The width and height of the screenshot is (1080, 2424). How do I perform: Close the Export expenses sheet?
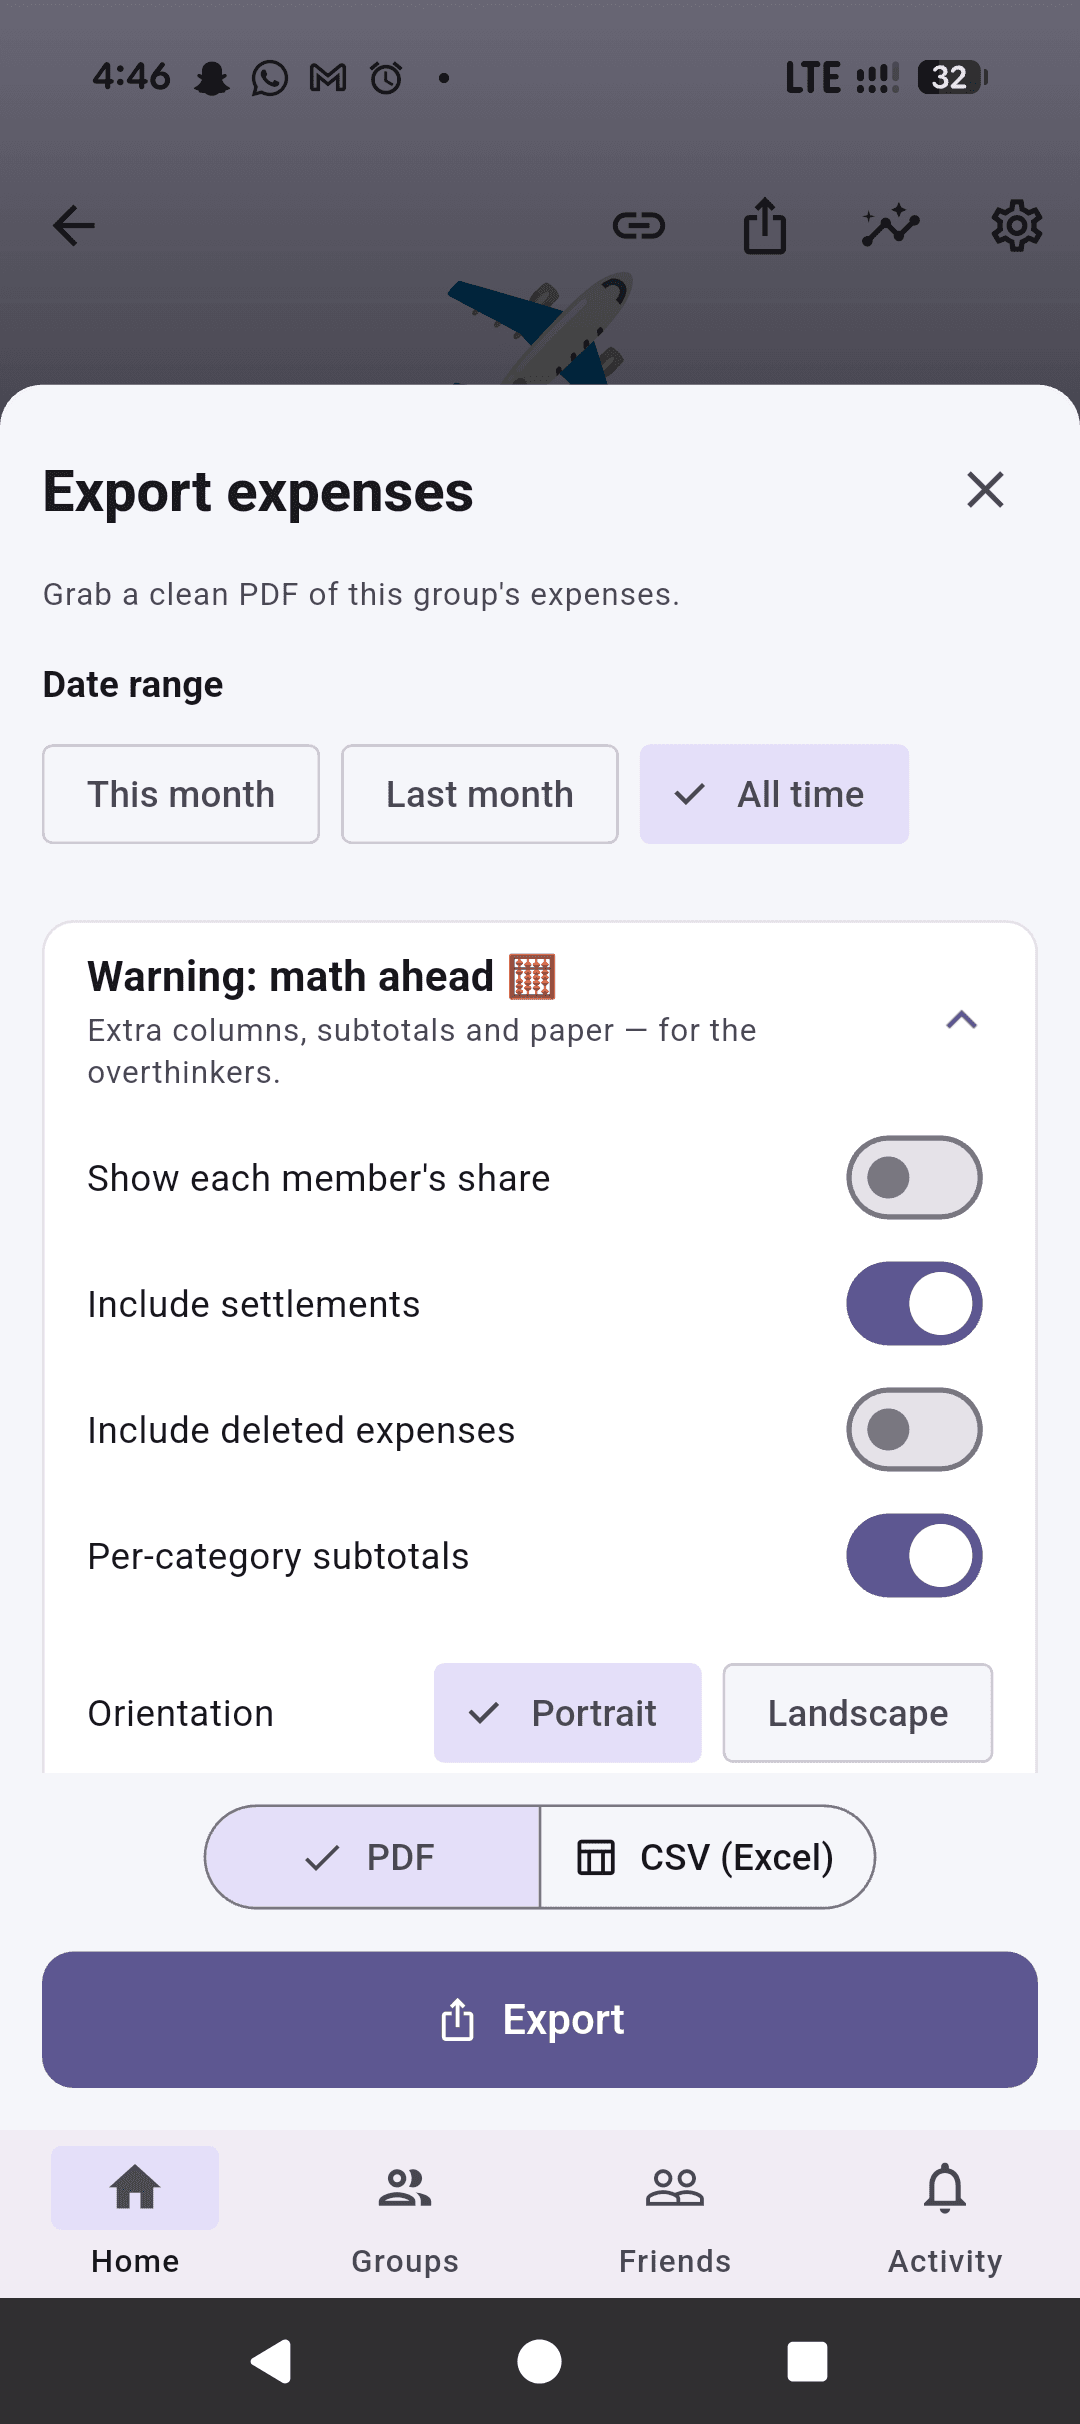click(986, 490)
